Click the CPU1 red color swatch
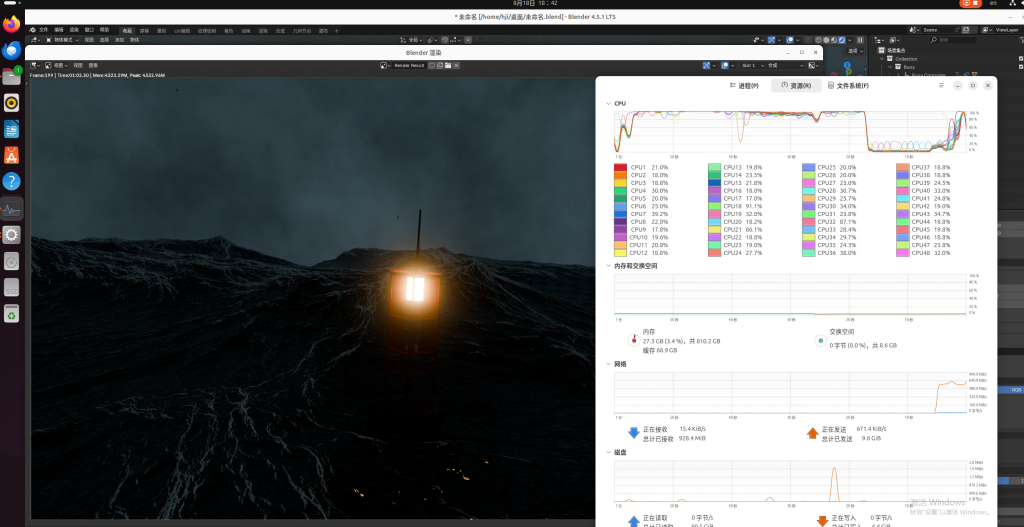Viewport: 1024px width, 527px height. (x=620, y=167)
